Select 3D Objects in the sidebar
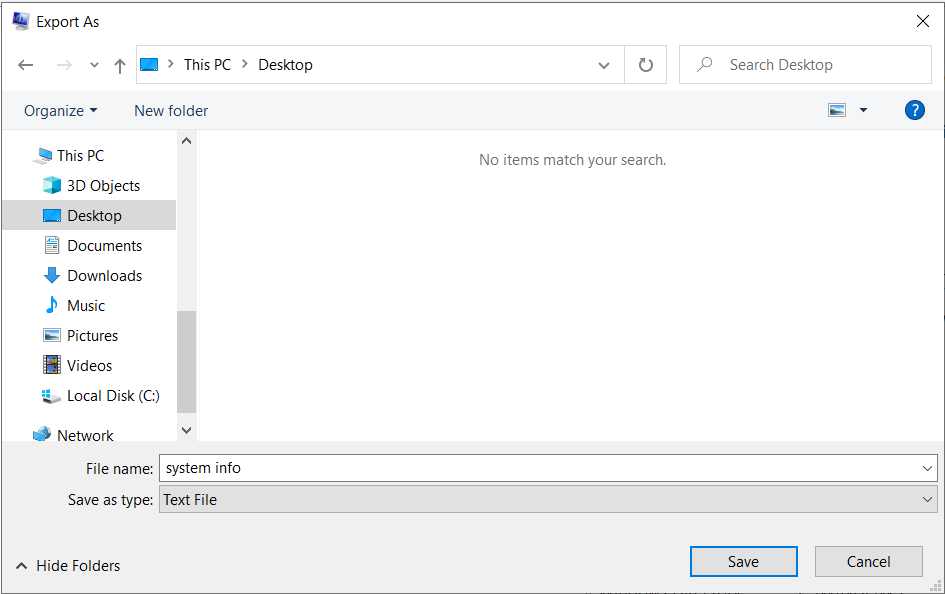 pyautogui.click(x=102, y=186)
